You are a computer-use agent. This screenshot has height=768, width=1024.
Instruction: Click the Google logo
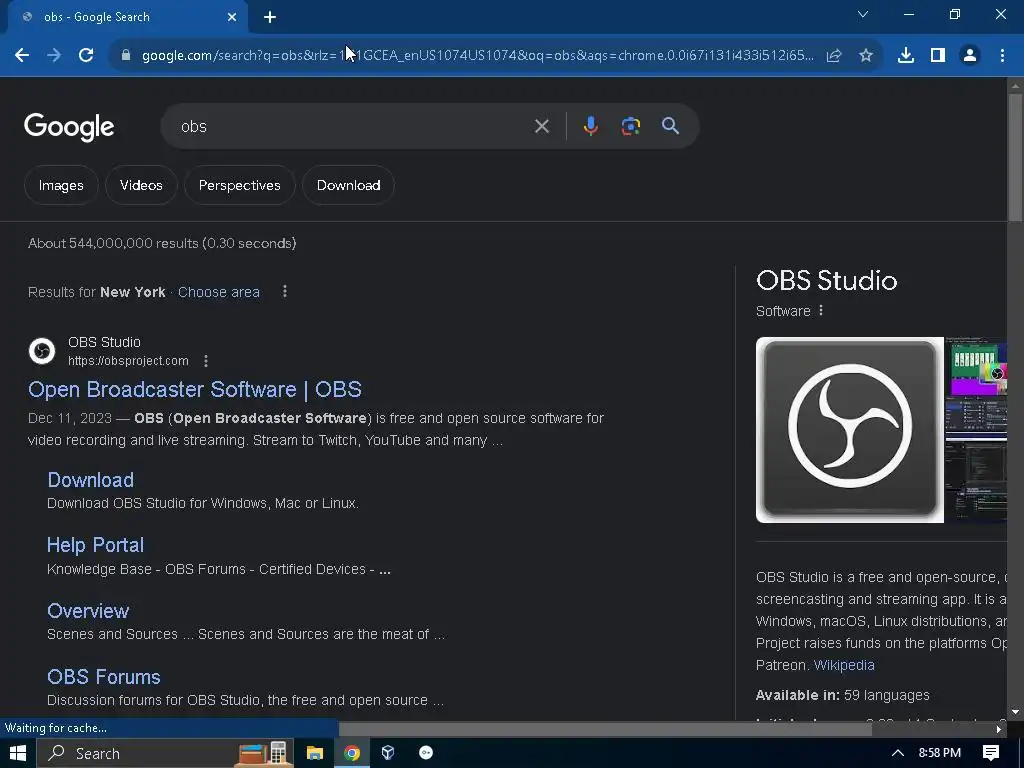[69, 127]
